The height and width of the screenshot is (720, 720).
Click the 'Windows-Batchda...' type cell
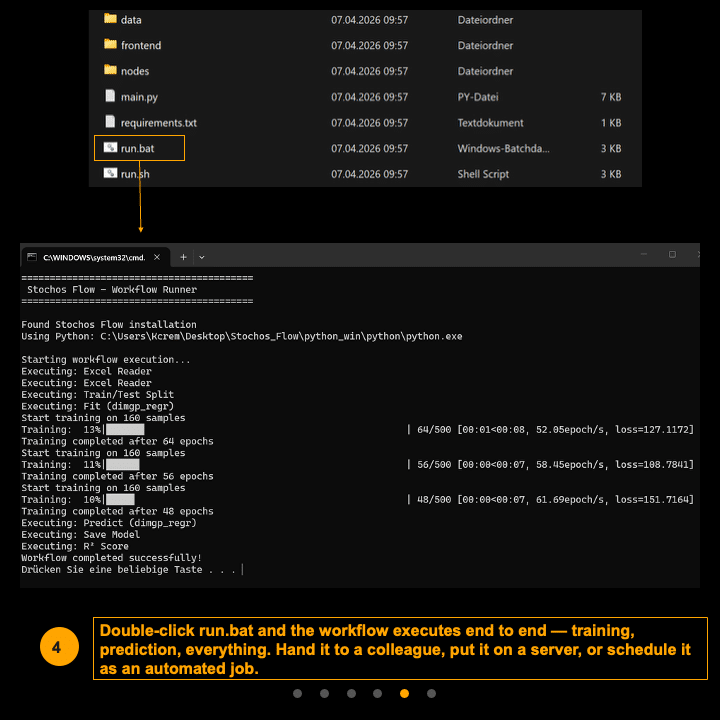pos(503,148)
